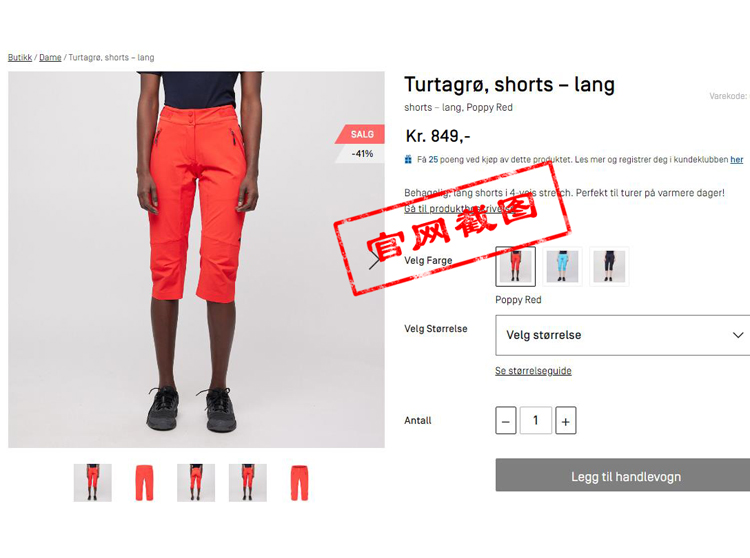Viewport: 750px width, 558px height.
Task: Click the 'her' customer club link
Action: coord(737,160)
